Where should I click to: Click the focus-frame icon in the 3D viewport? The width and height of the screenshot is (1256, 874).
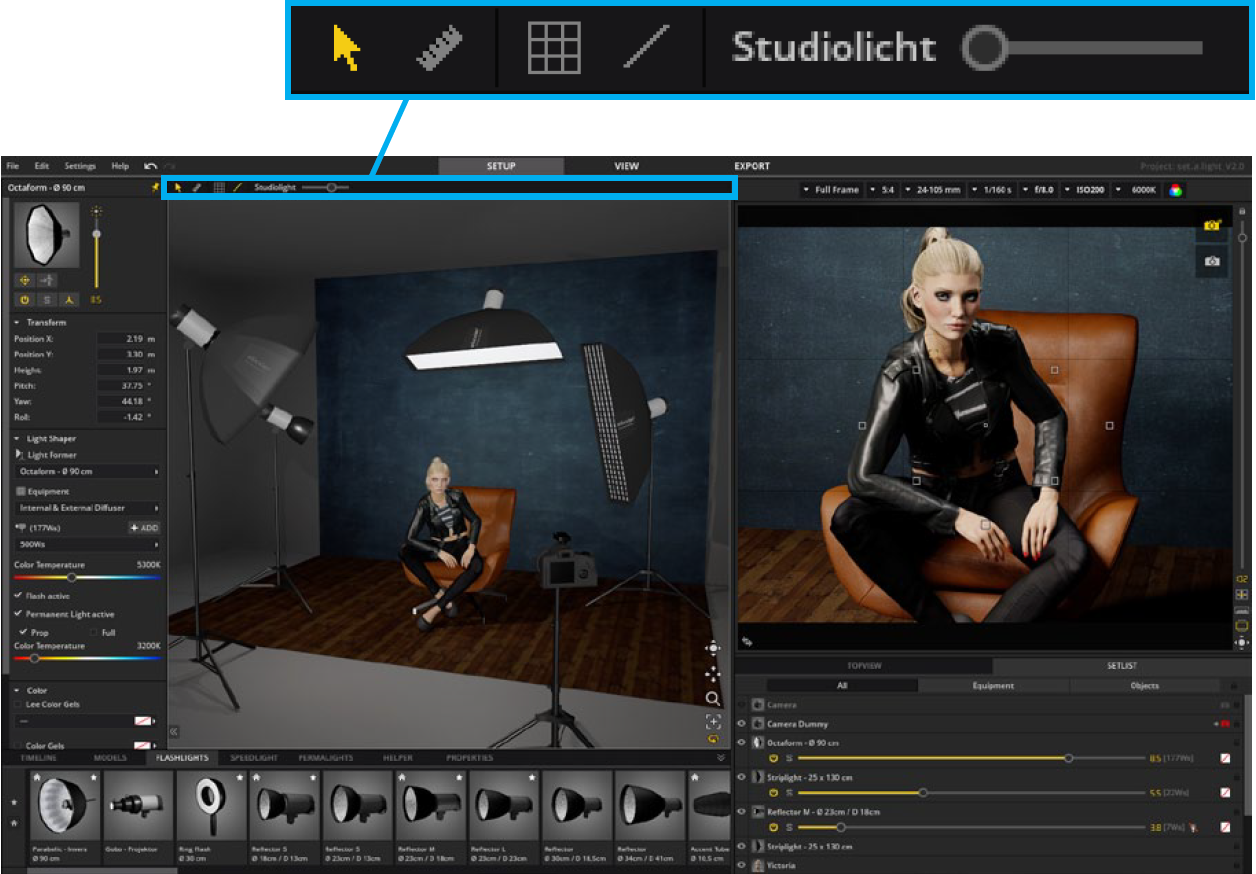(x=712, y=721)
